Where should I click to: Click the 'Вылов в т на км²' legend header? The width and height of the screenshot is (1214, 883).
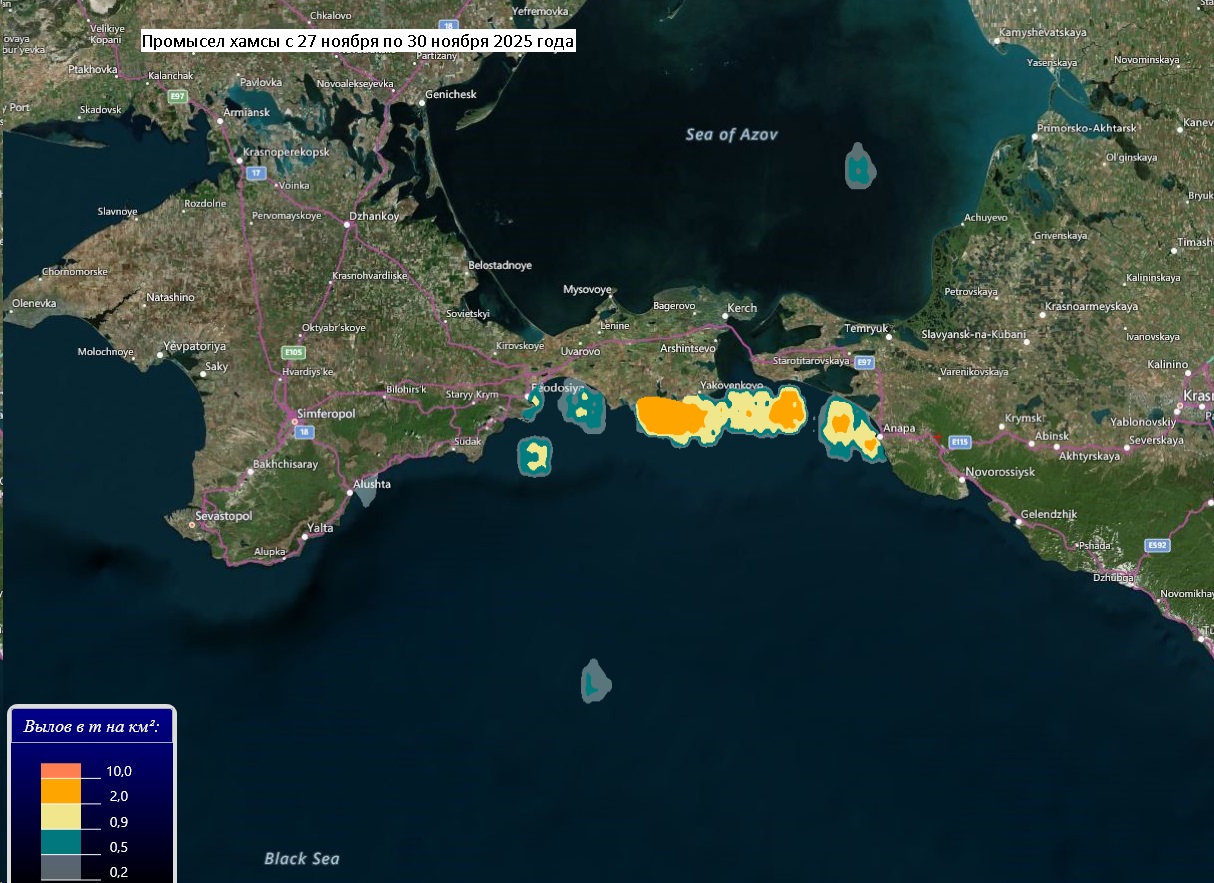[92, 727]
